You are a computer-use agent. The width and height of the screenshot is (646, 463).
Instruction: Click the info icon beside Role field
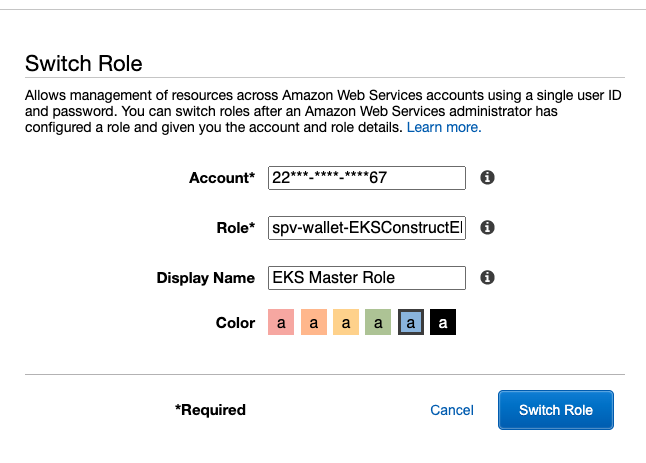(x=487, y=227)
